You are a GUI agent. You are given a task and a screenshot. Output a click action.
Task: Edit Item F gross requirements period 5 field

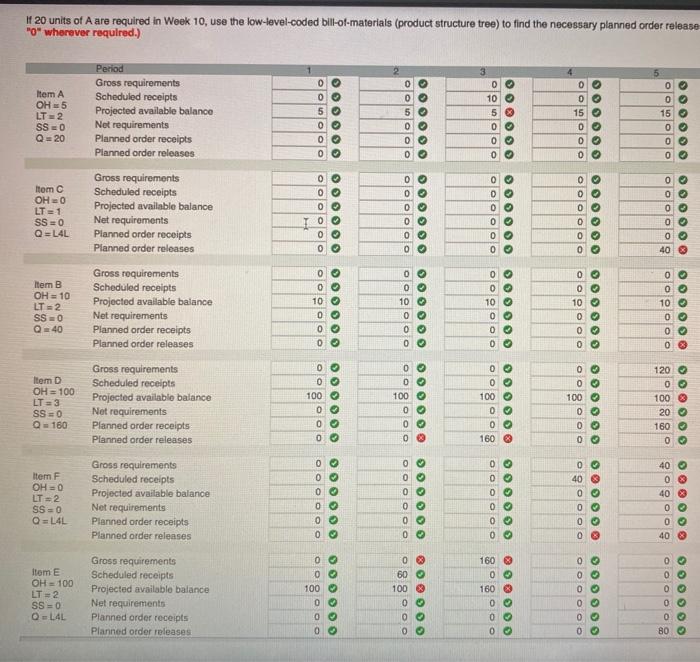tap(645, 466)
